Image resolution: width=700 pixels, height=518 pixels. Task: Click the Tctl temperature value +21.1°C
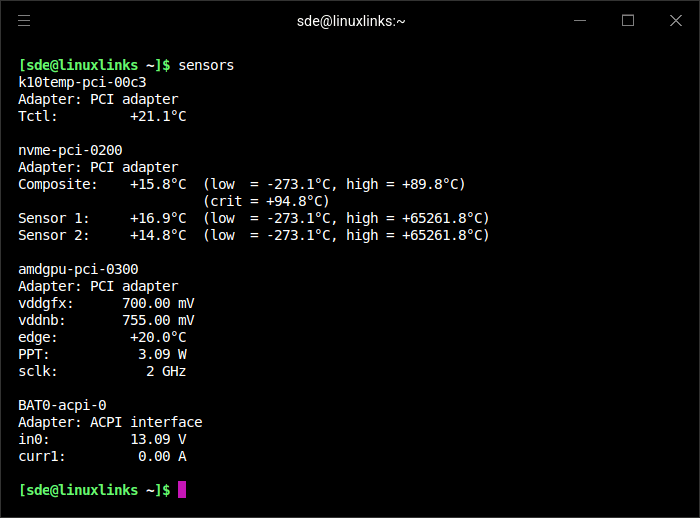pyautogui.click(x=158, y=116)
